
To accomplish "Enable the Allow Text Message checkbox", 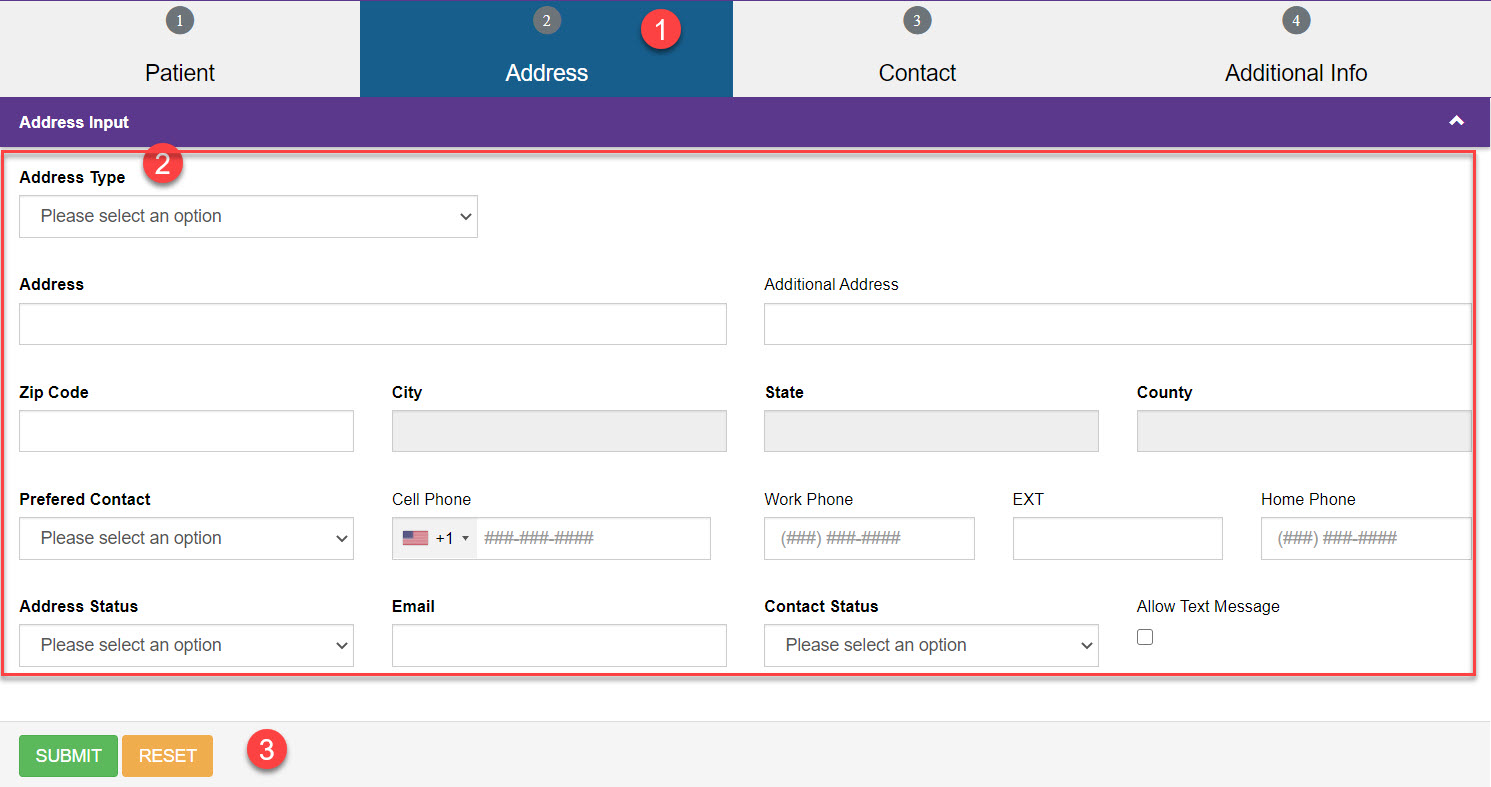I will [x=1145, y=637].
